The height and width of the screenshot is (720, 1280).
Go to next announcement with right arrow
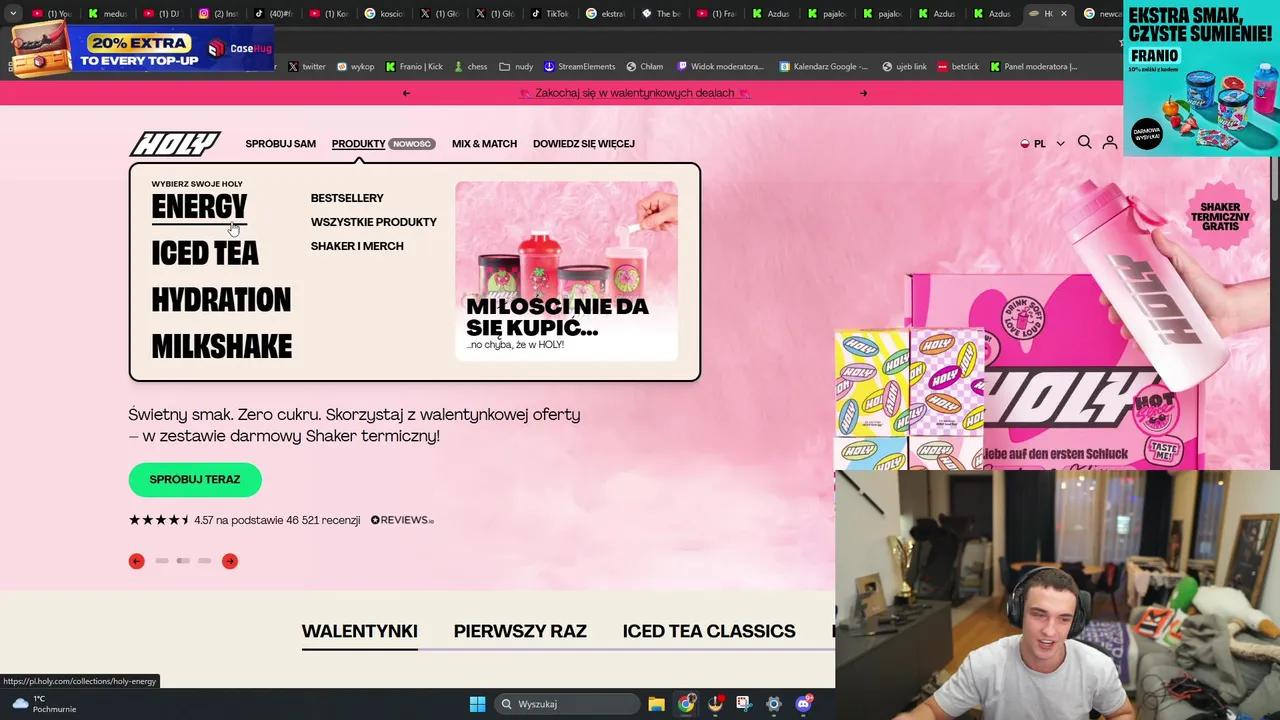(864, 93)
